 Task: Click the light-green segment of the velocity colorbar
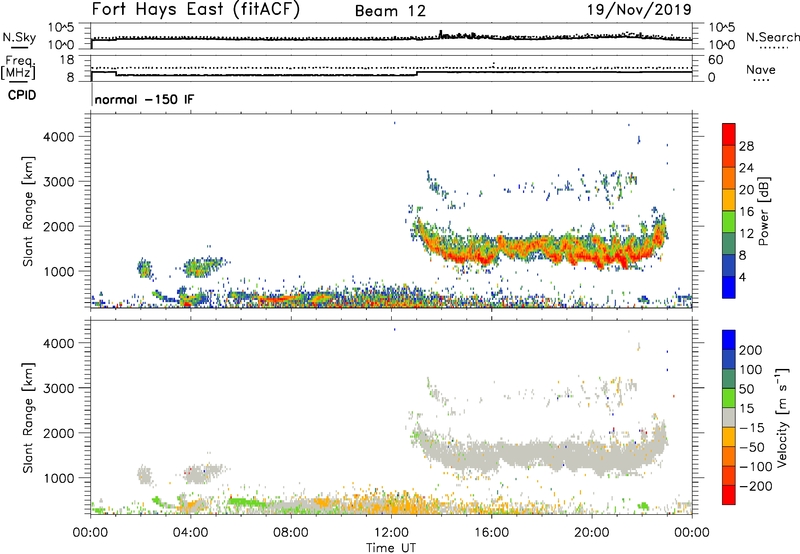coord(729,398)
